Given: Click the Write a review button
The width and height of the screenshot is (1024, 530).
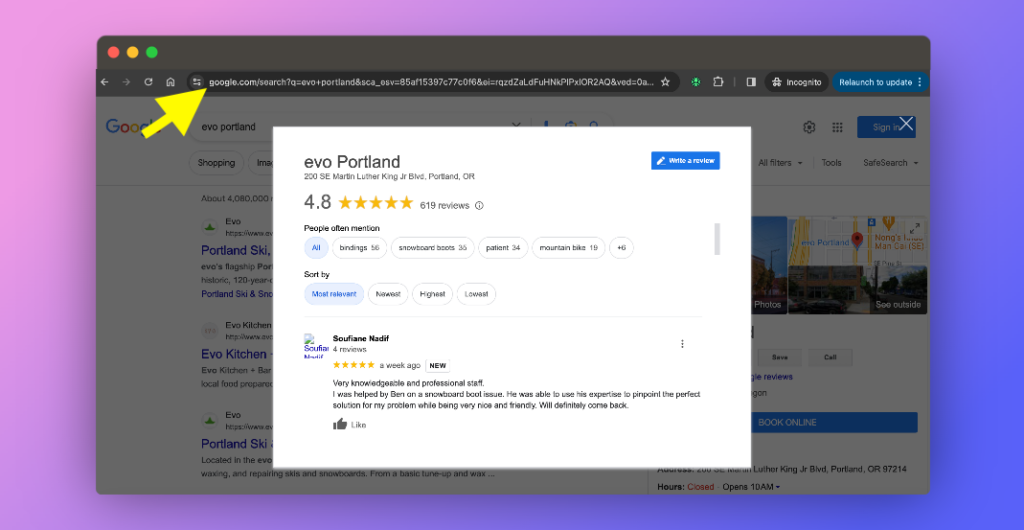Looking at the screenshot, I should [685, 161].
